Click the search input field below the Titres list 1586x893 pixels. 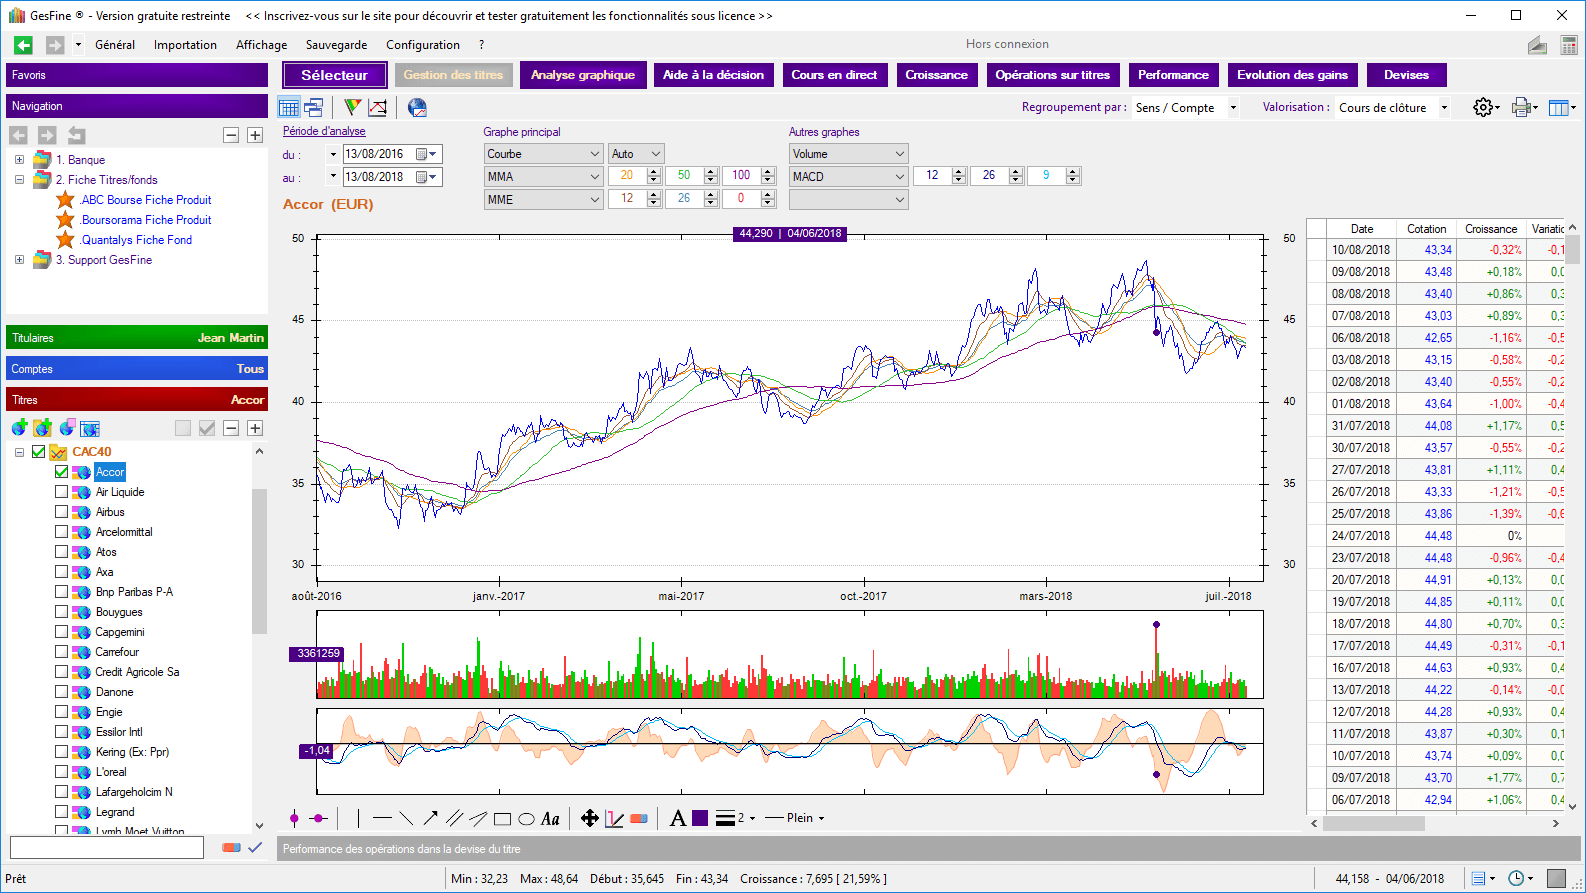pyautogui.click(x=107, y=847)
